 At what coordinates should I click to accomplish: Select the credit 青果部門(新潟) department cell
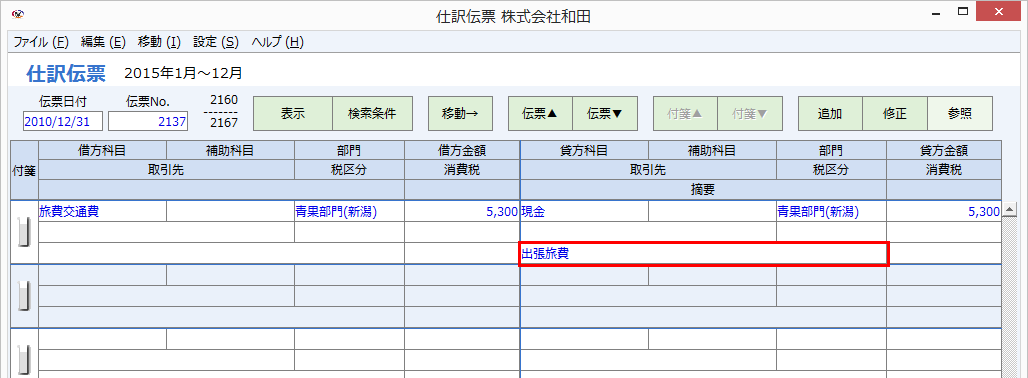[831, 212]
